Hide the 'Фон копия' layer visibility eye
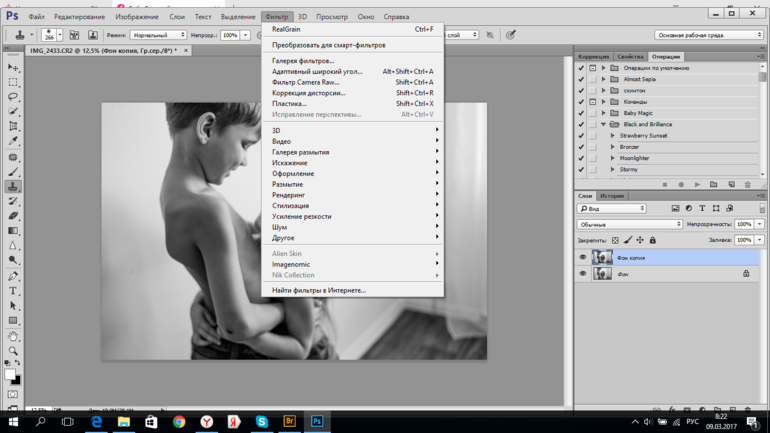 (x=583, y=258)
